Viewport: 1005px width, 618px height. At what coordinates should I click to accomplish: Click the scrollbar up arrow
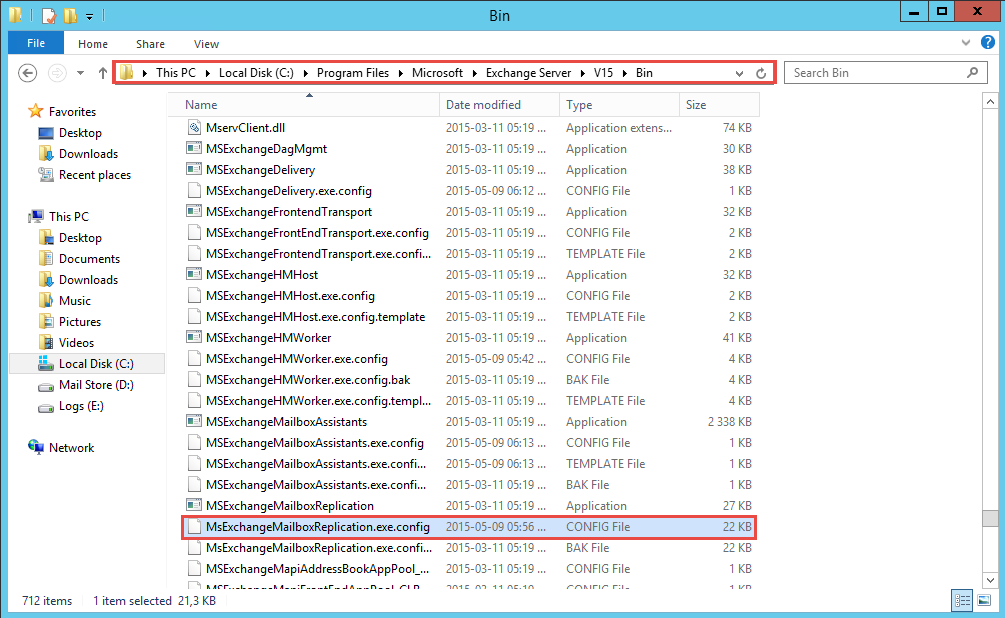tap(990, 101)
